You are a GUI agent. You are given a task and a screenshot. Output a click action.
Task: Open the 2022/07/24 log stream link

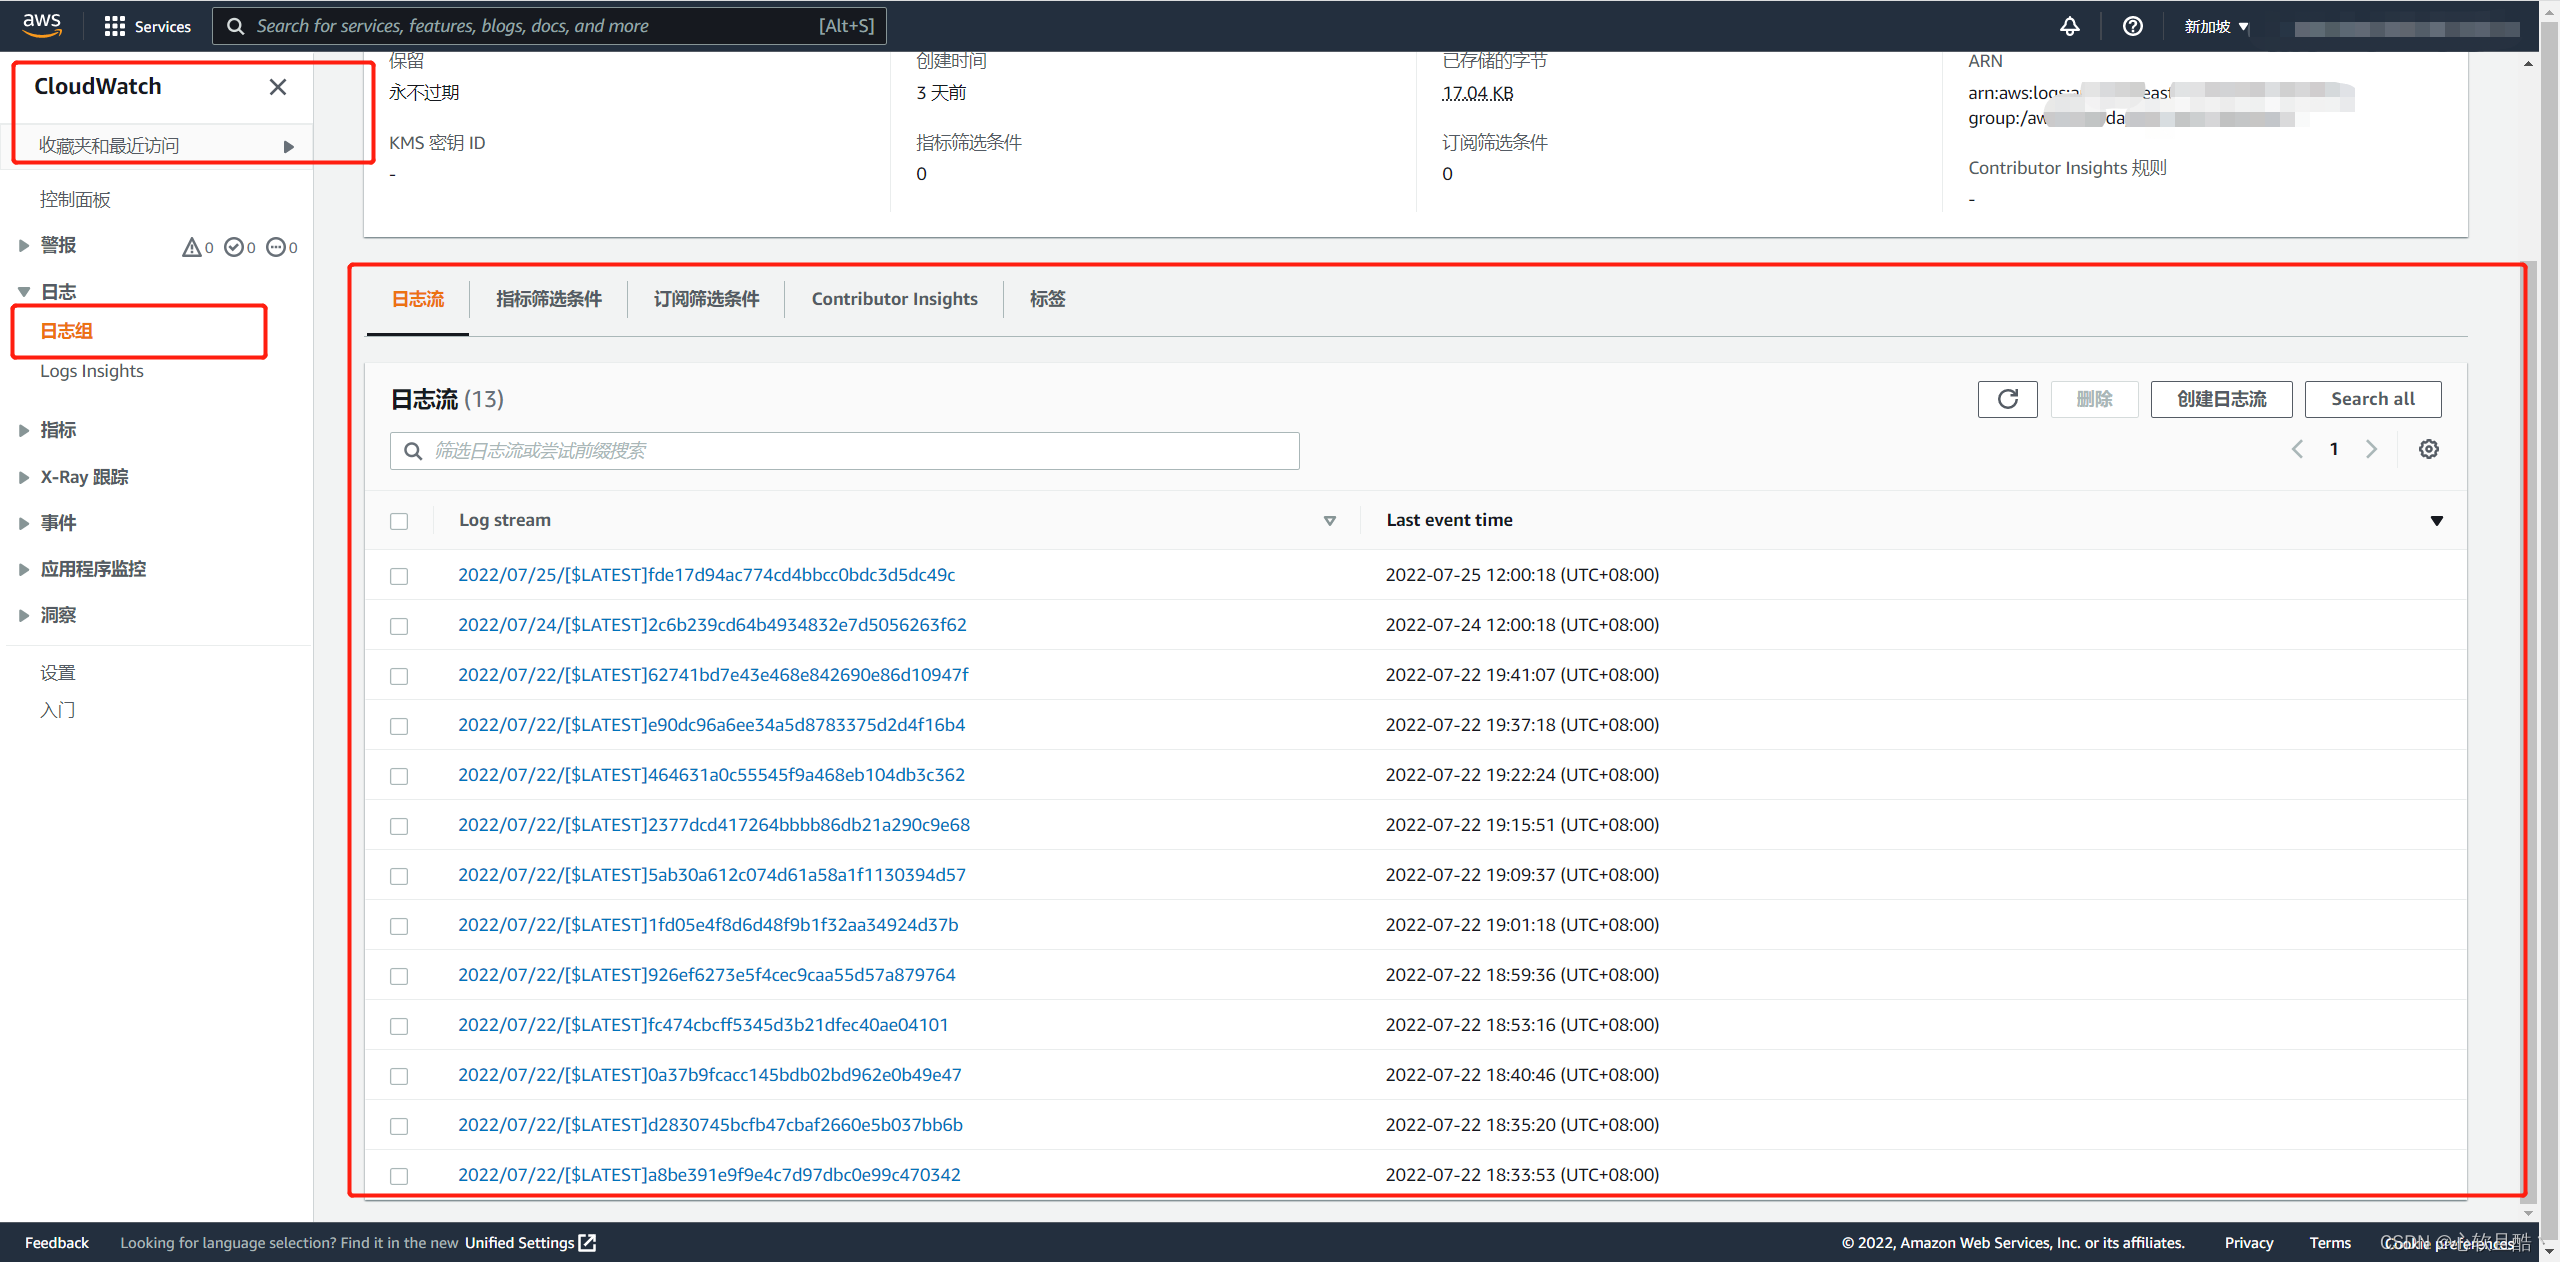pos(712,625)
